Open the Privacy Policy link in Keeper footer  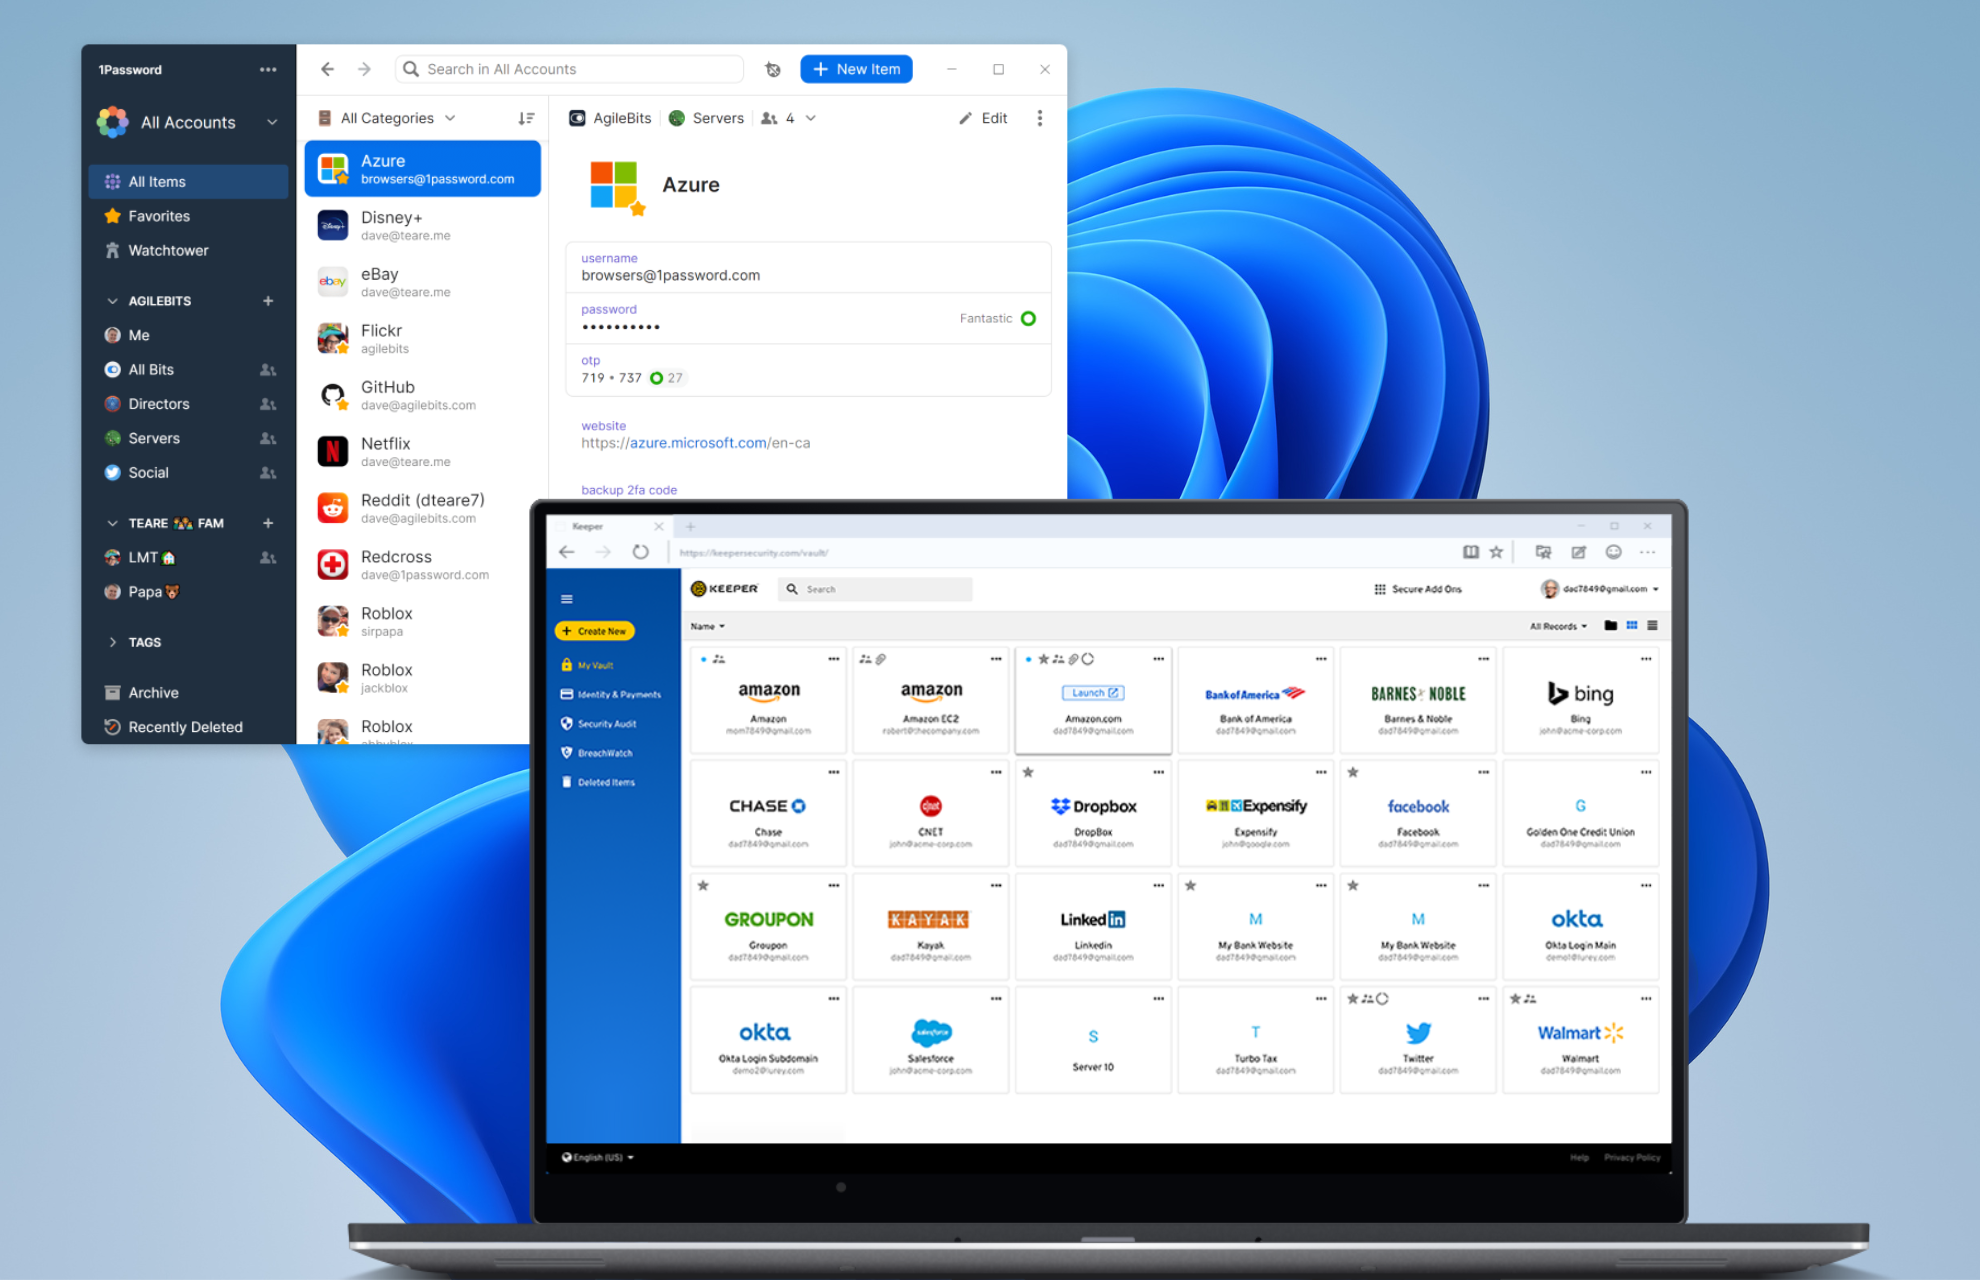point(1632,1157)
